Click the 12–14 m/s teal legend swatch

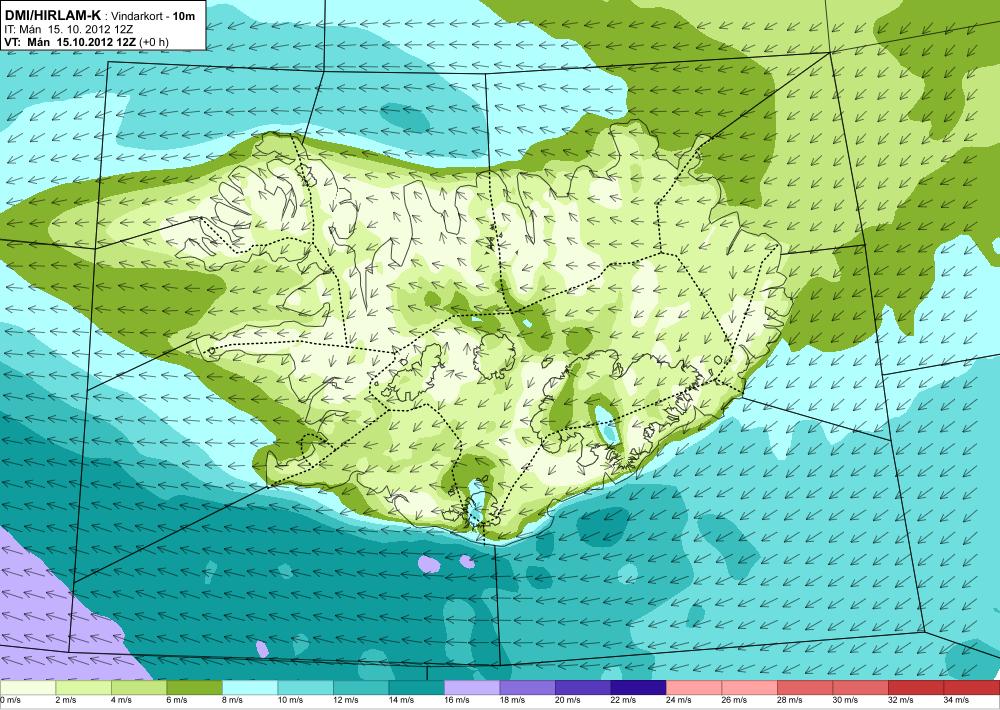point(360,688)
